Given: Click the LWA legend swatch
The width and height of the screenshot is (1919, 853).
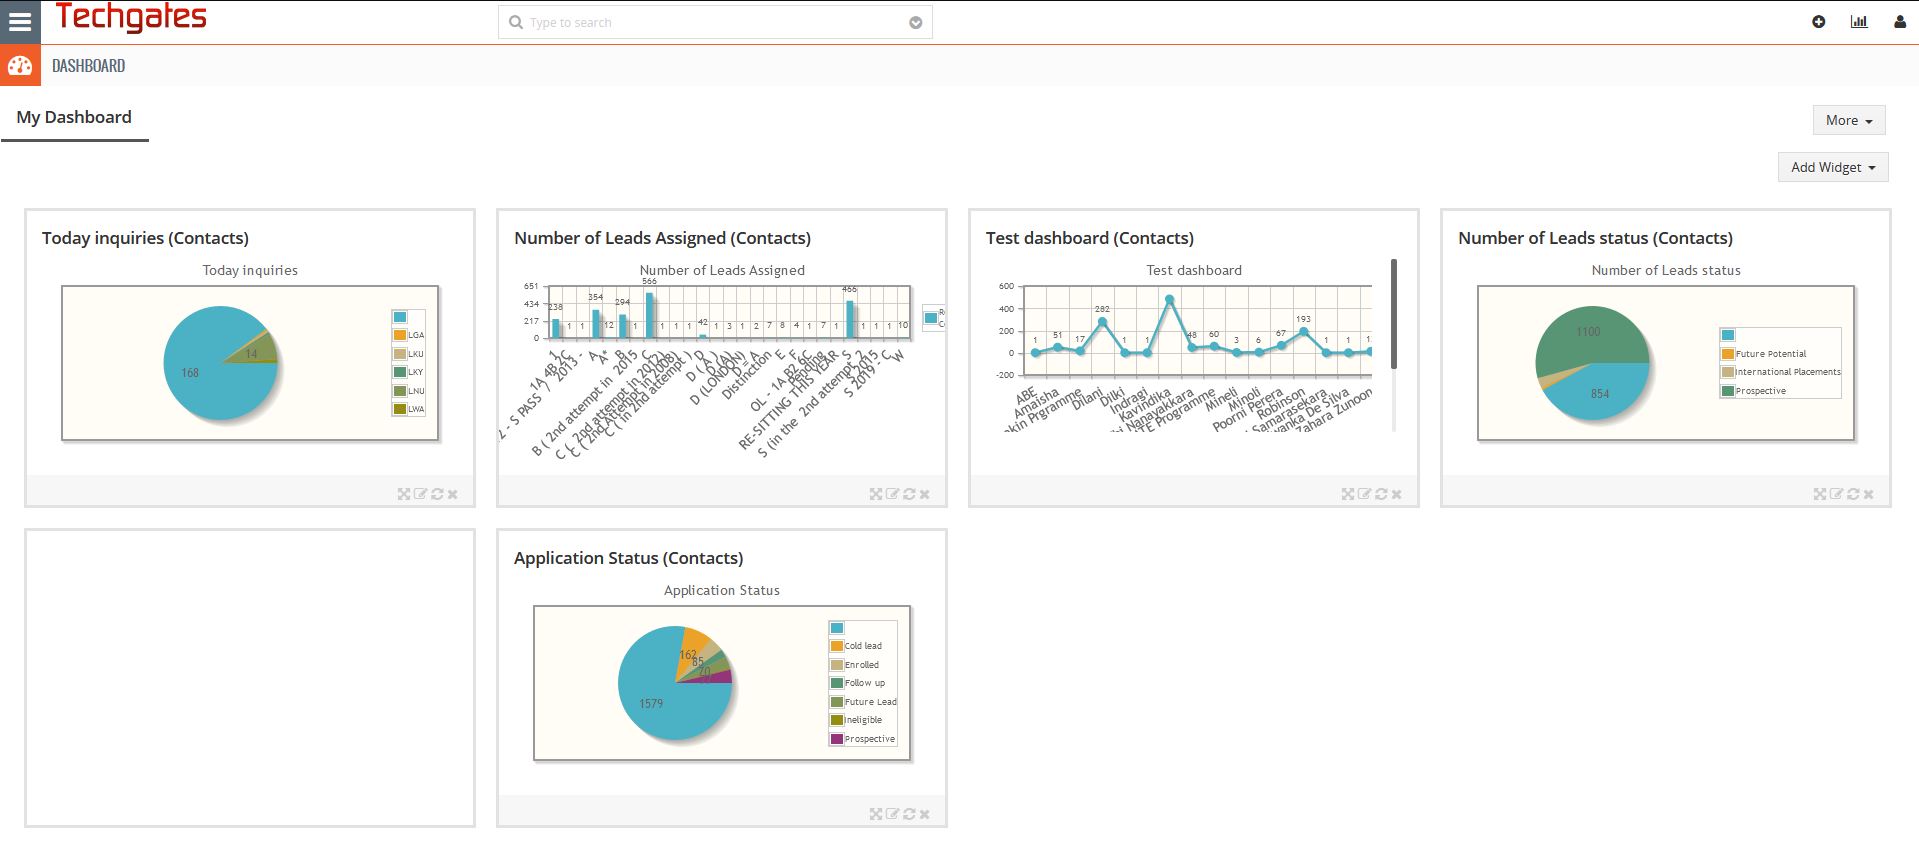Looking at the screenshot, I should tap(400, 409).
